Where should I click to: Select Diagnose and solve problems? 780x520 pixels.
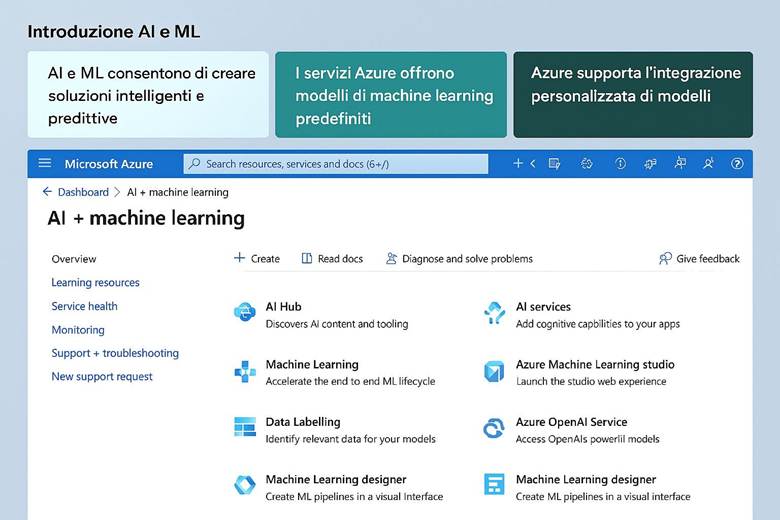tap(459, 258)
